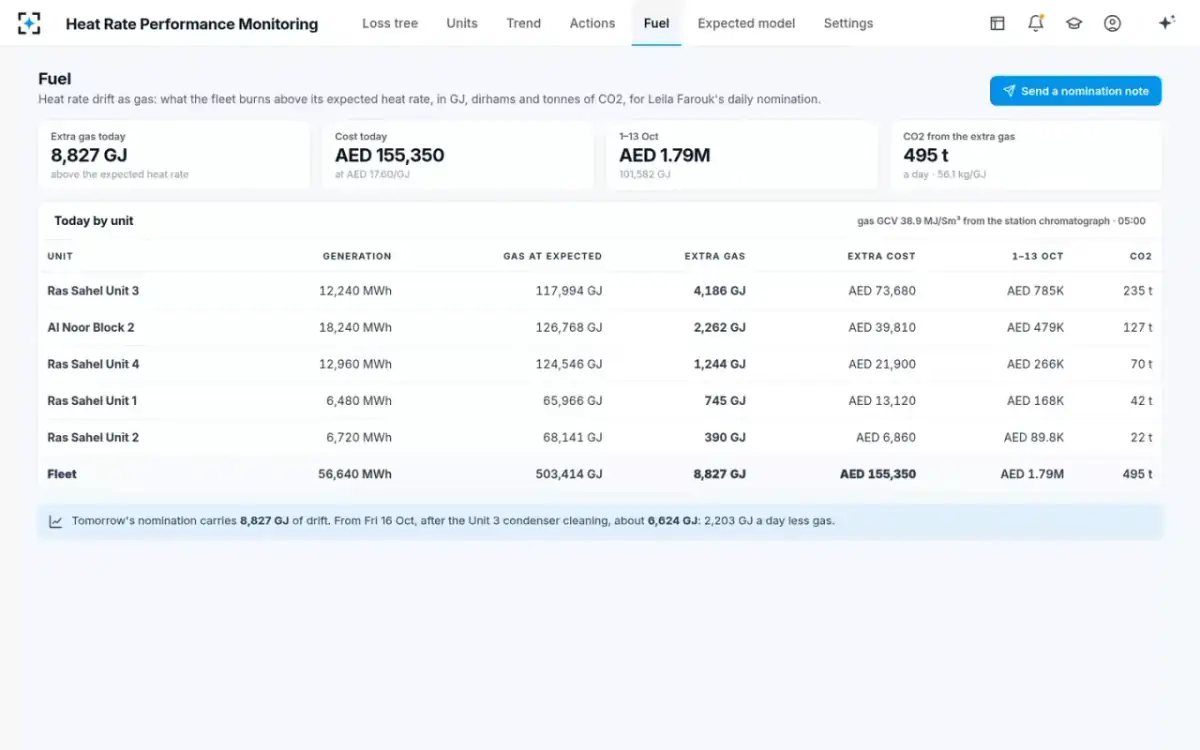Open the layout panel icon
The image size is (1200, 750).
[997, 23]
